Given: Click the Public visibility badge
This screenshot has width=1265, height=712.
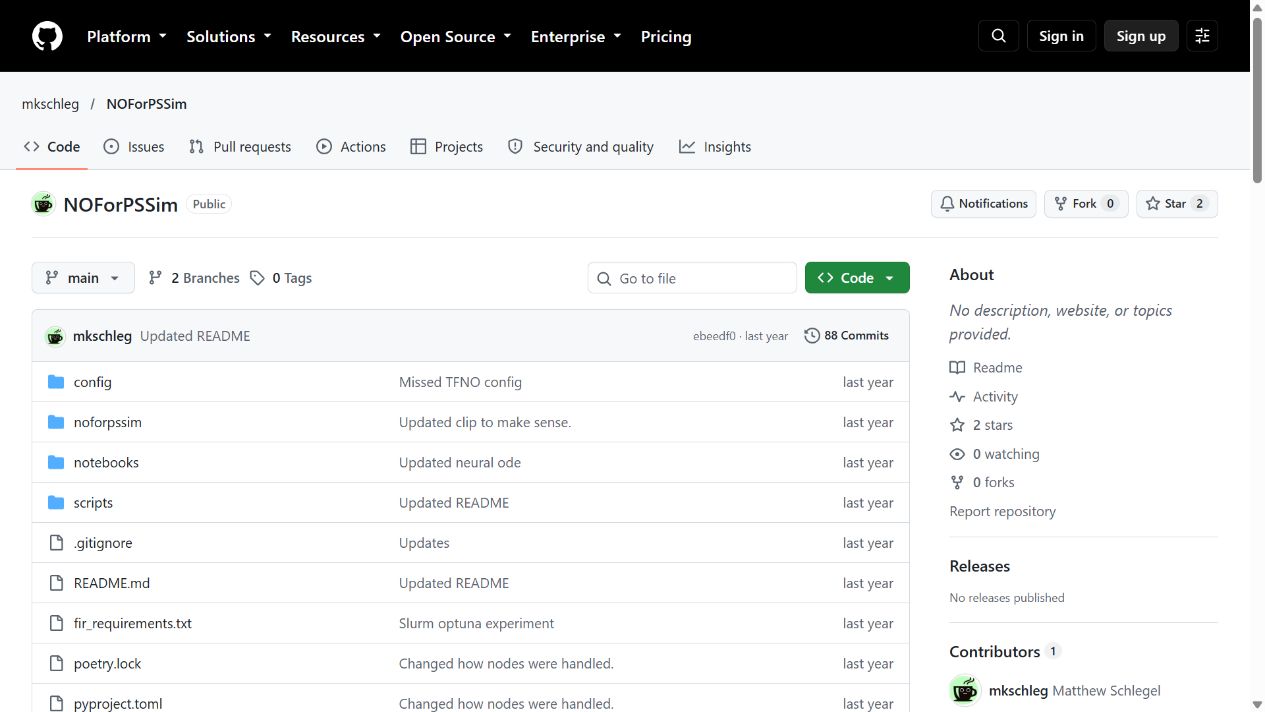Looking at the screenshot, I should pos(209,204).
